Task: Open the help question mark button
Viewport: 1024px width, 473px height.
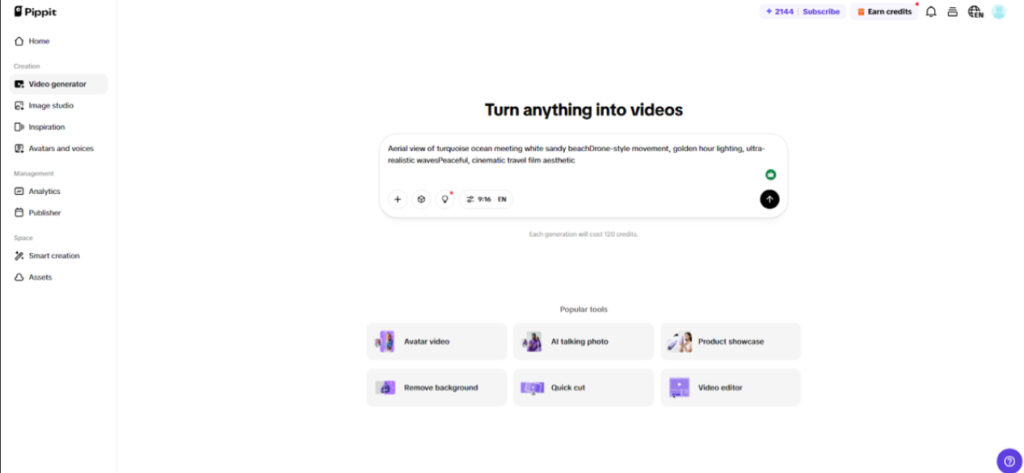Action: [x=1009, y=460]
